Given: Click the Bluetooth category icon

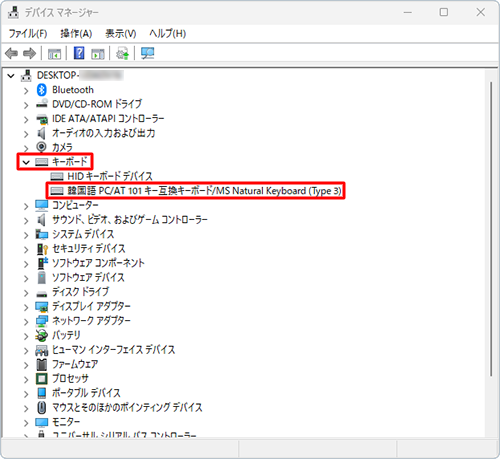Looking at the screenshot, I should tap(42, 90).
